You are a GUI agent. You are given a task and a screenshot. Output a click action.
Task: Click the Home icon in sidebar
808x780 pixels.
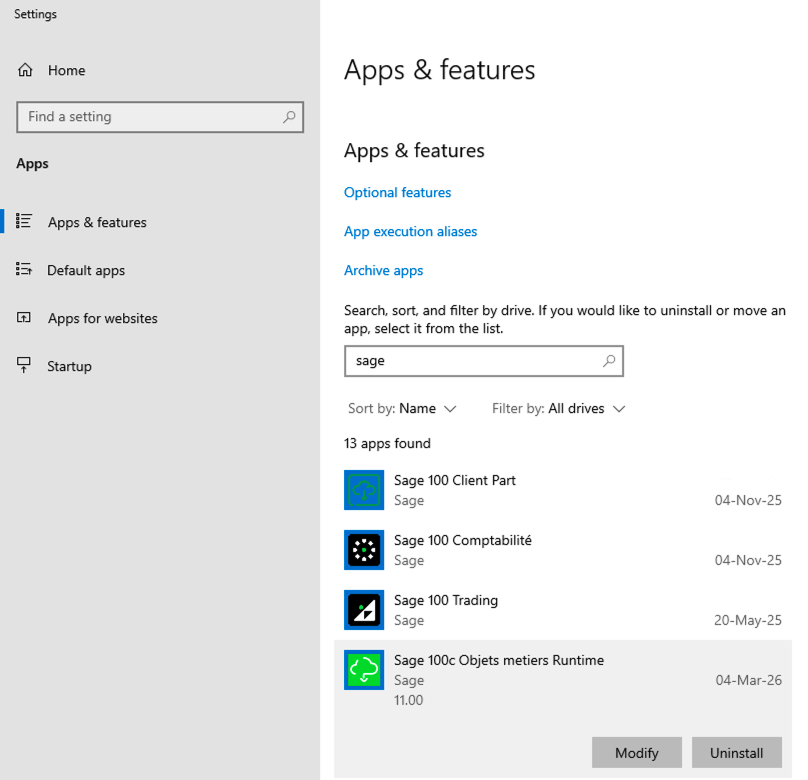coord(26,70)
